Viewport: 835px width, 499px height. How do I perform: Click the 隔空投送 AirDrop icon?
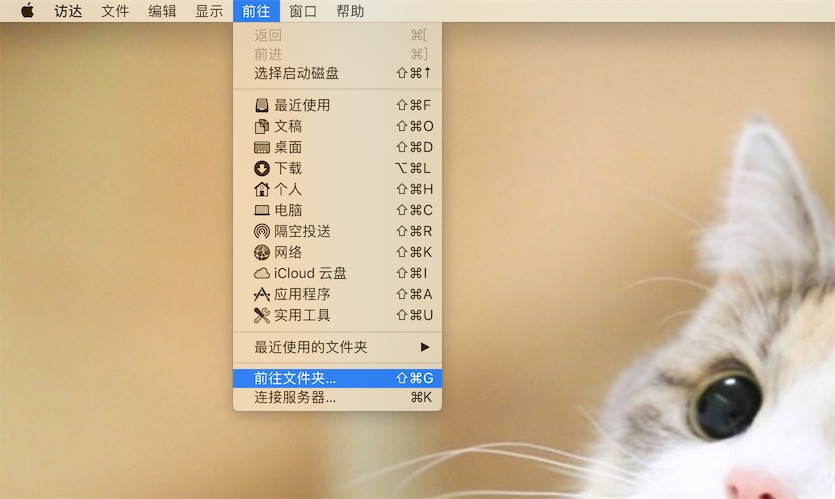pos(261,231)
